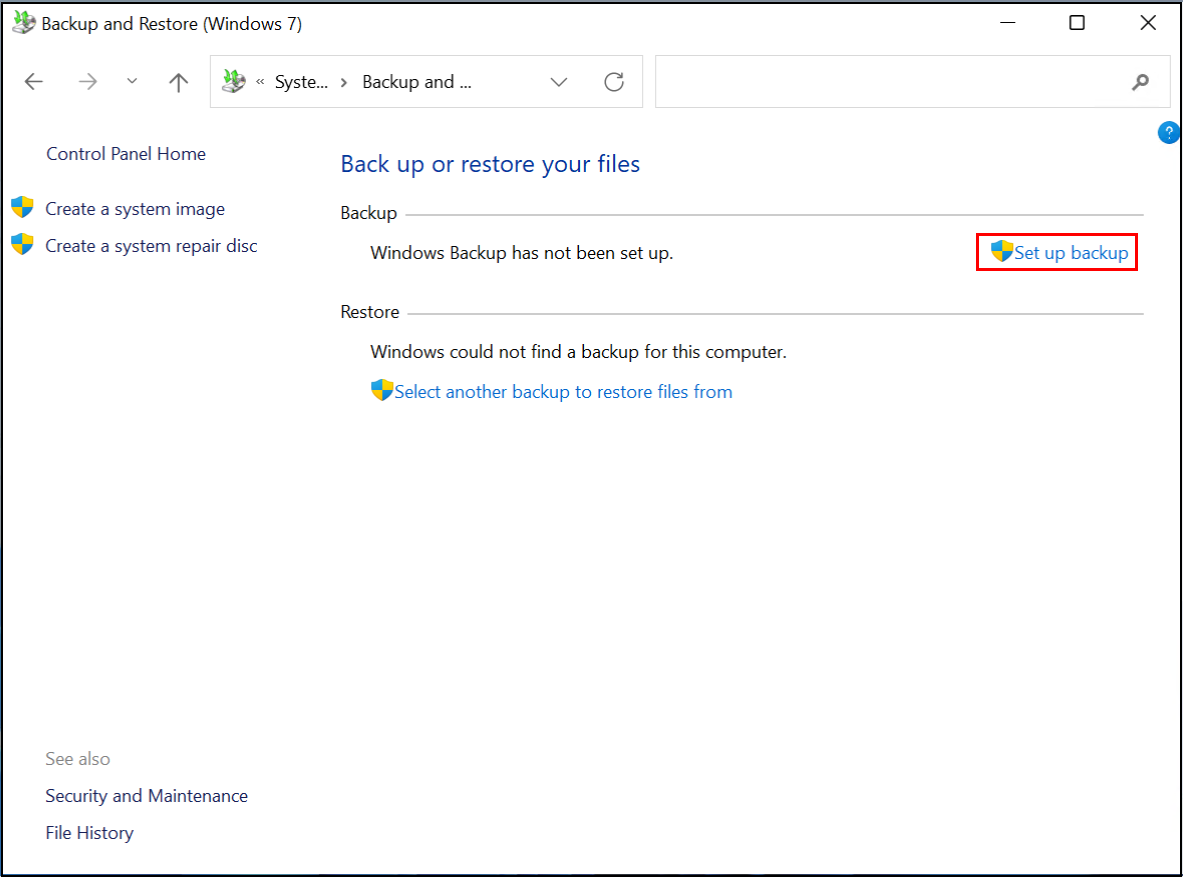Click the Back navigation arrow
This screenshot has height=877, width=1183.
[34, 82]
